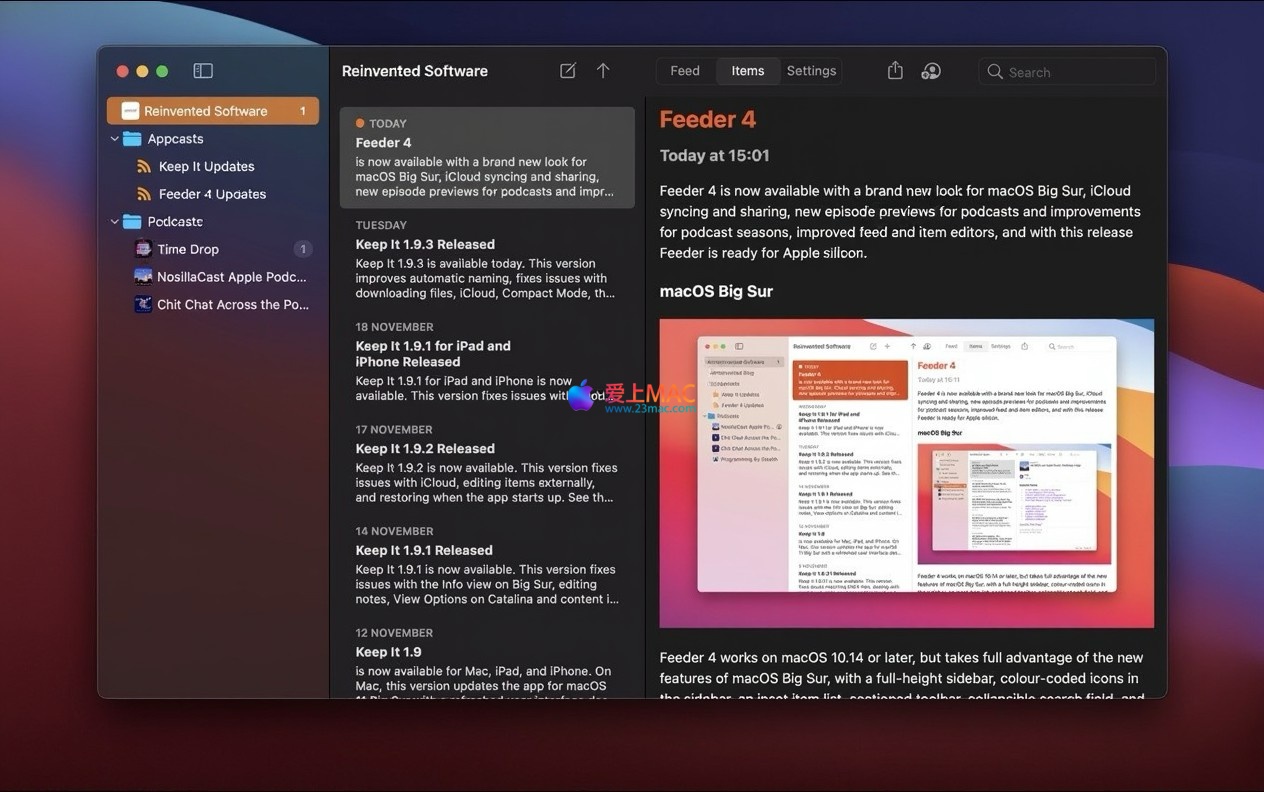Open the Time Drop podcast

click(x=188, y=249)
